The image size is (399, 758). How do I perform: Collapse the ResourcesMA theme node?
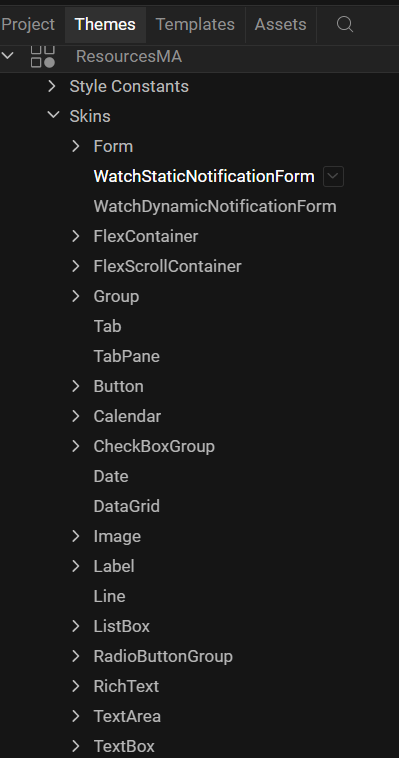point(8,56)
